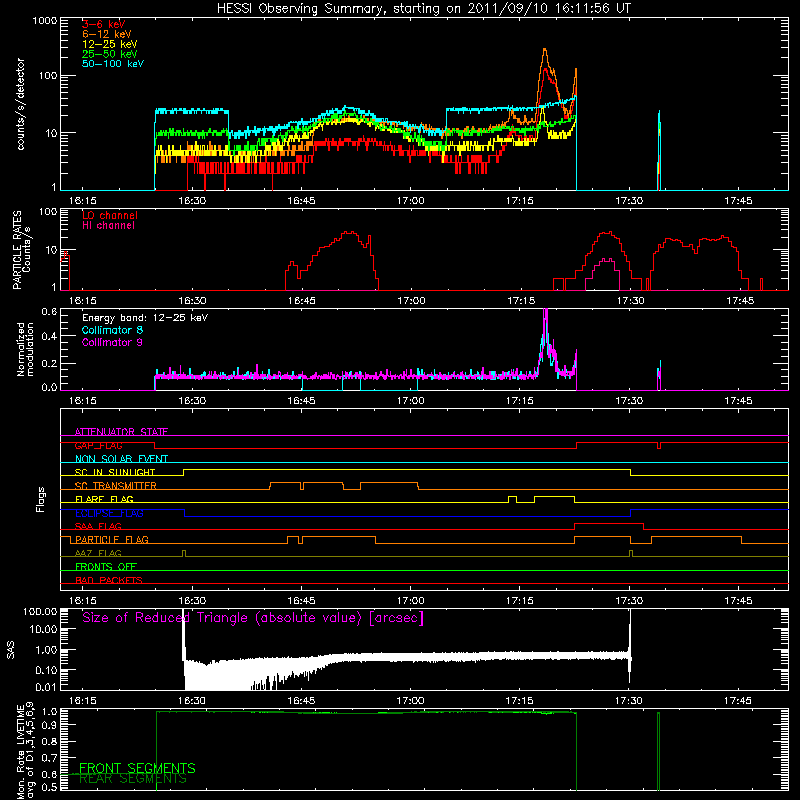Click 17:00 tick under the flags panel

tap(411, 601)
